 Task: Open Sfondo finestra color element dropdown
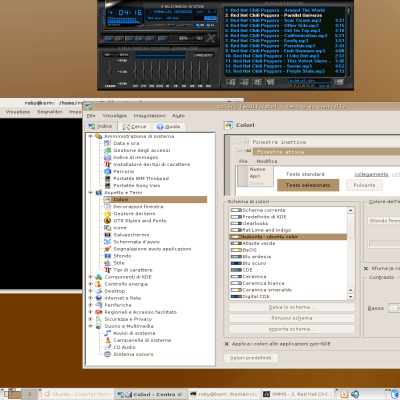point(384,221)
